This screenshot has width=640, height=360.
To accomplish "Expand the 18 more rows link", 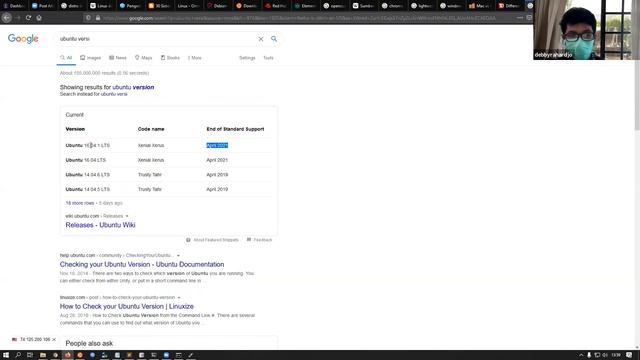I will click(x=80, y=203).
